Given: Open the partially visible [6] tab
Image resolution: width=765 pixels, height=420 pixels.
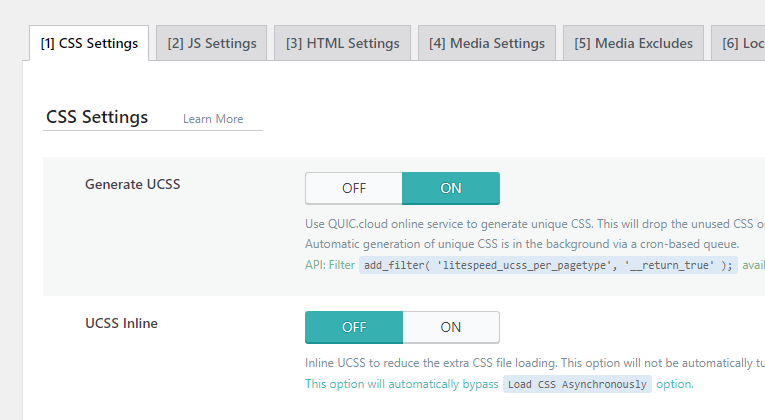Looking at the screenshot, I should pyautogui.click(x=739, y=43).
